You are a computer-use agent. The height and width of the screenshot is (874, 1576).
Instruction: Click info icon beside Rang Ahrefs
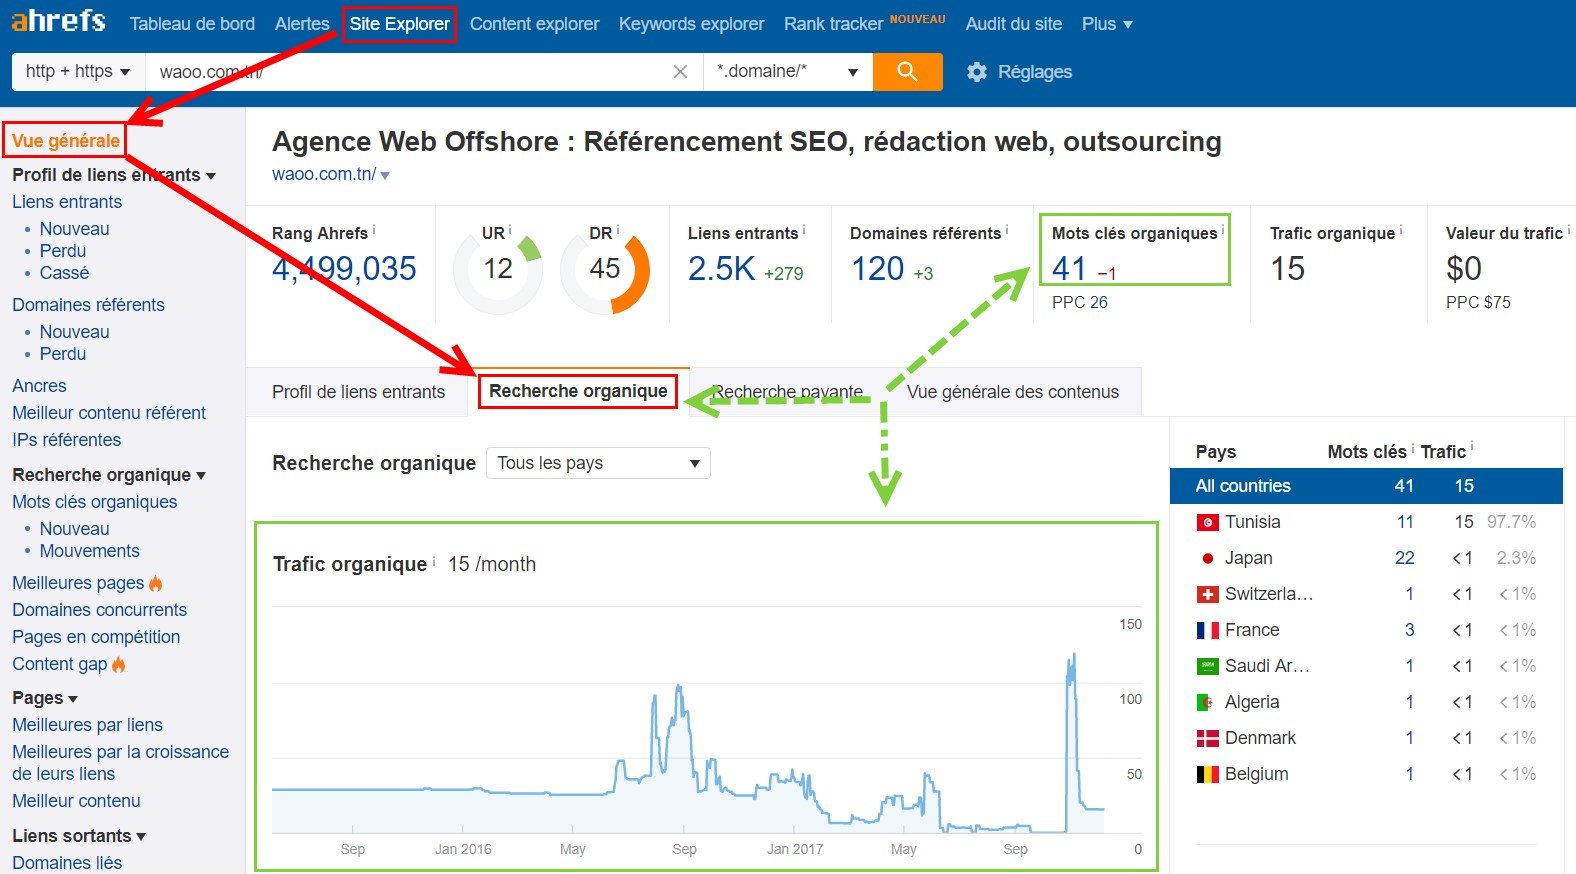374,230
